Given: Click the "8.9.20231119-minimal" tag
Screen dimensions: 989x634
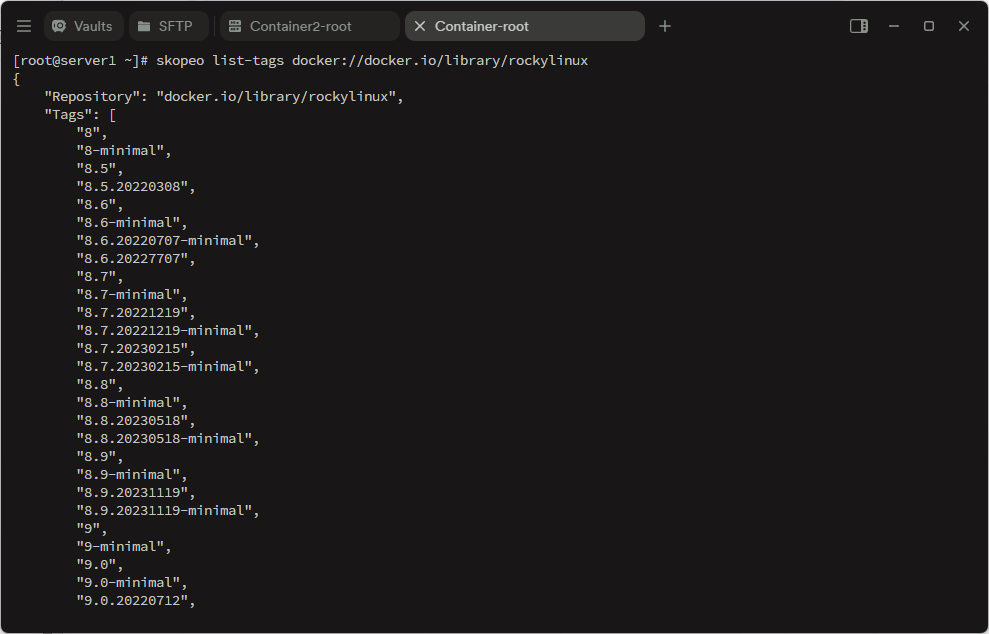Looking at the screenshot, I should tap(168, 510).
